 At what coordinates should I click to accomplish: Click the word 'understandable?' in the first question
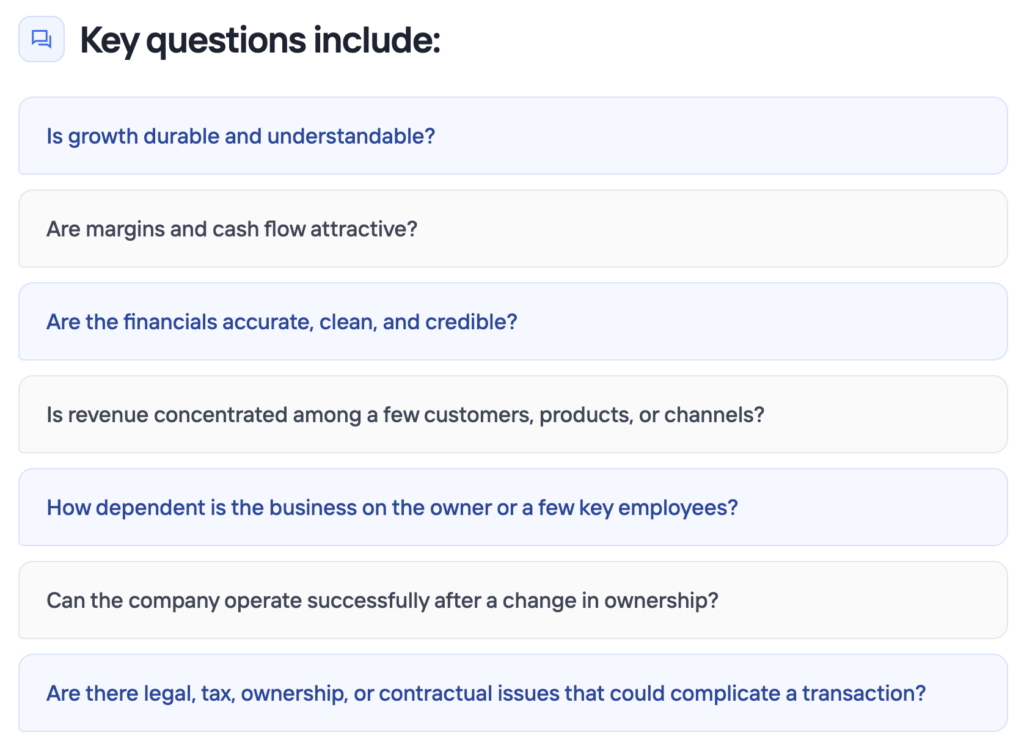click(x=351, y=136)
